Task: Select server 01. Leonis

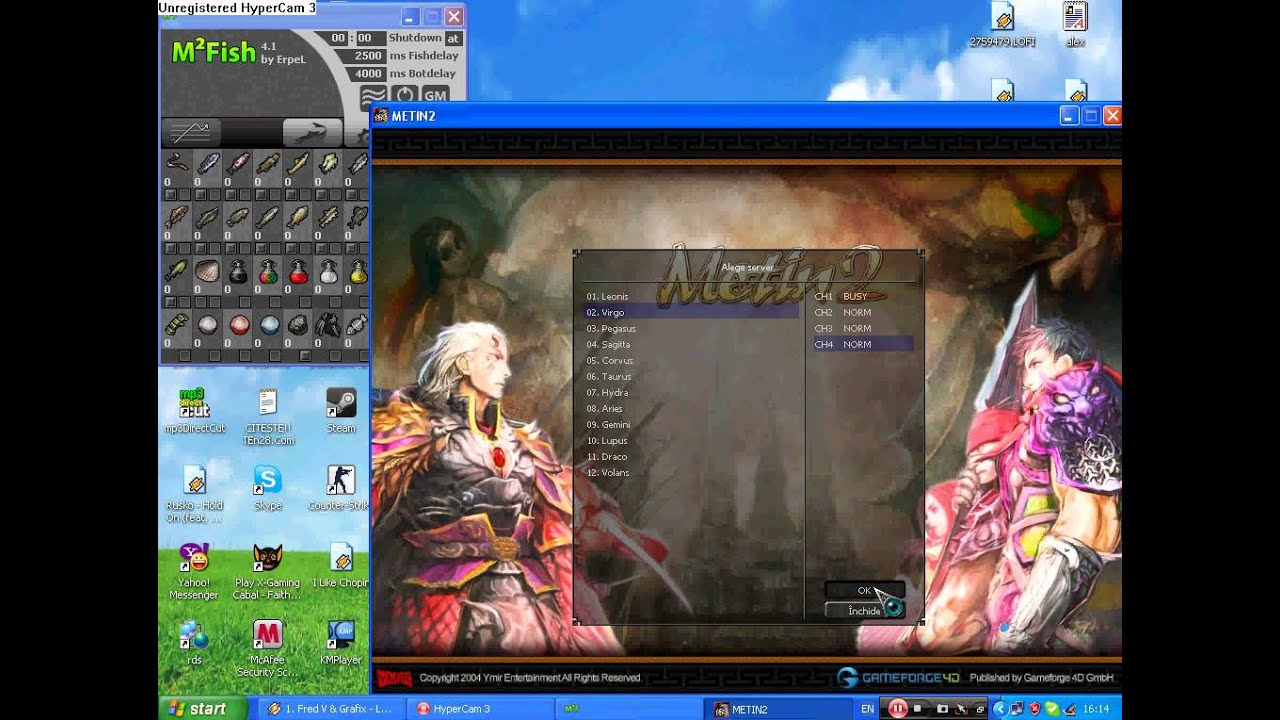Action: [x=692, y=296]
